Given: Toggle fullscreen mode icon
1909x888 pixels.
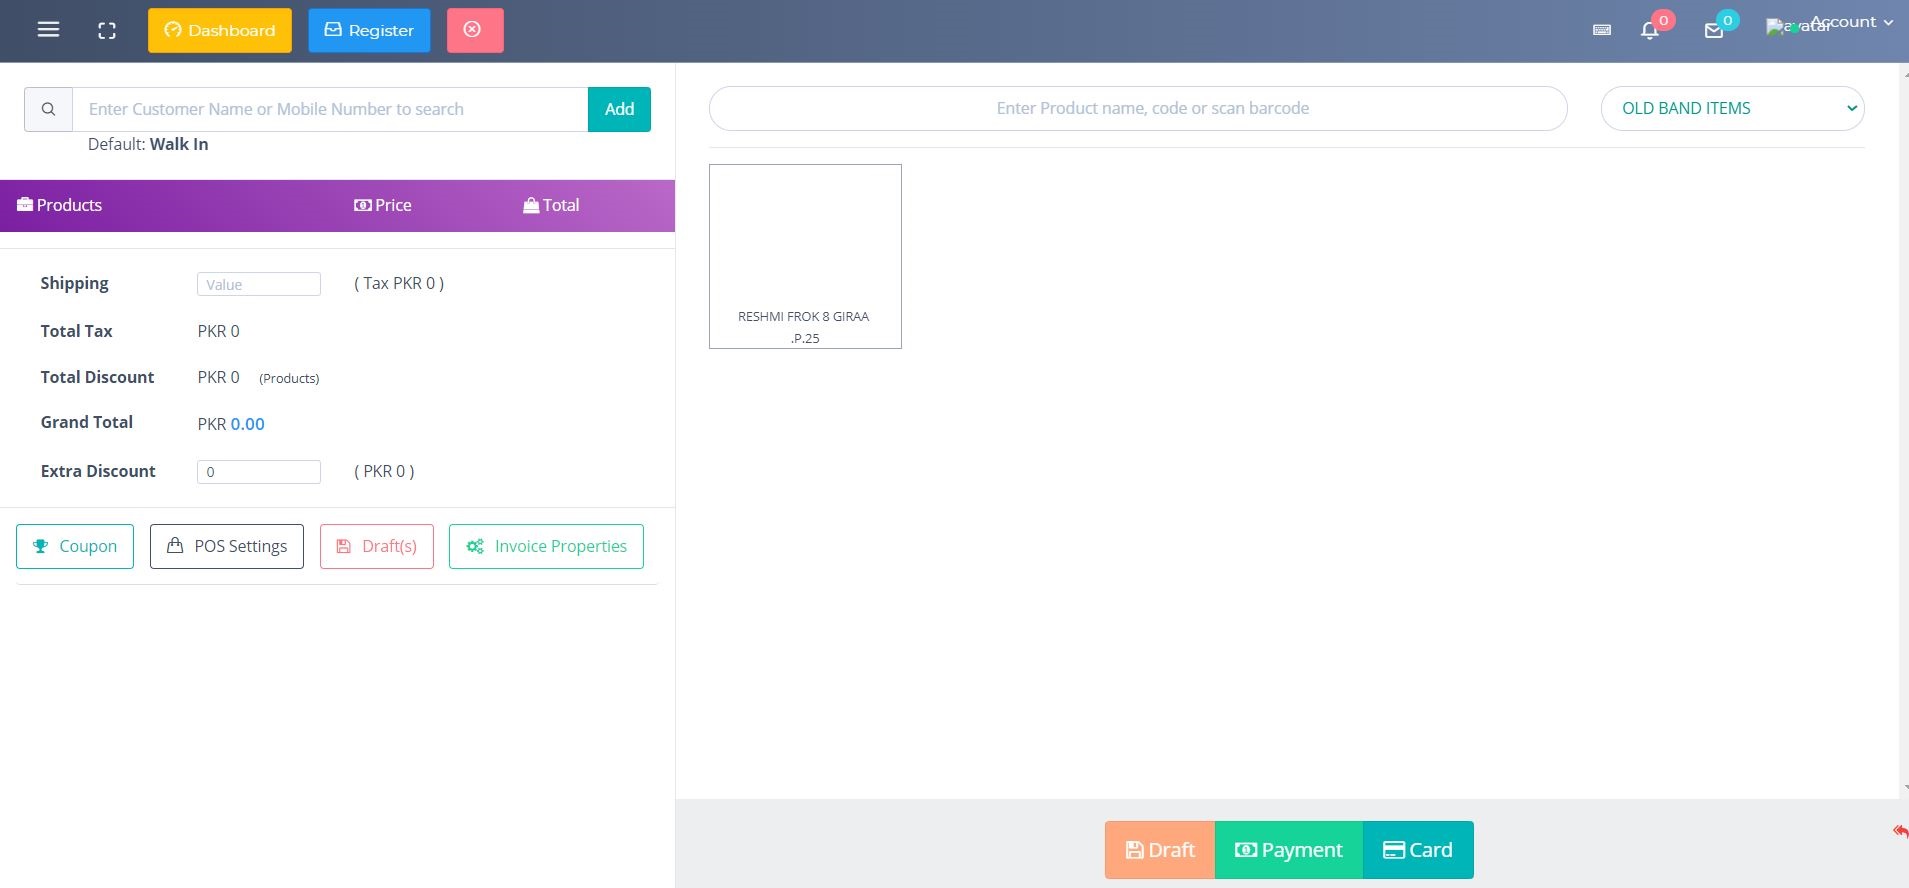Looking at the screenshot, I should coord(107,31).
